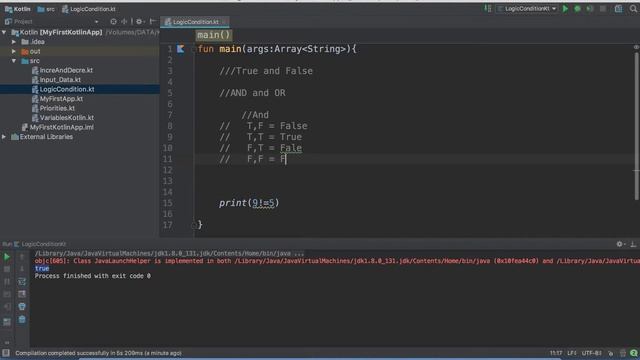Hide the Project panel with hide icon
The width and height of the screenshot is (640, 360).
tap(153, 22)
